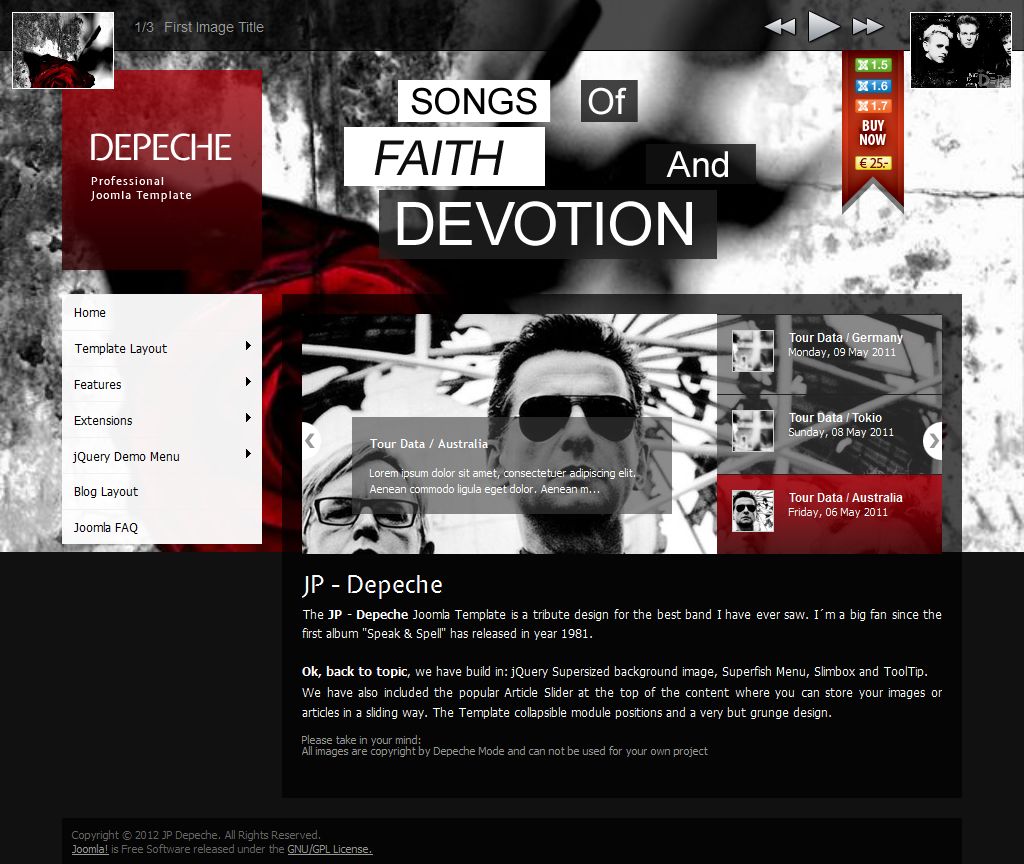Expand the Template Layout submenu arrow

tap(248, 346)
